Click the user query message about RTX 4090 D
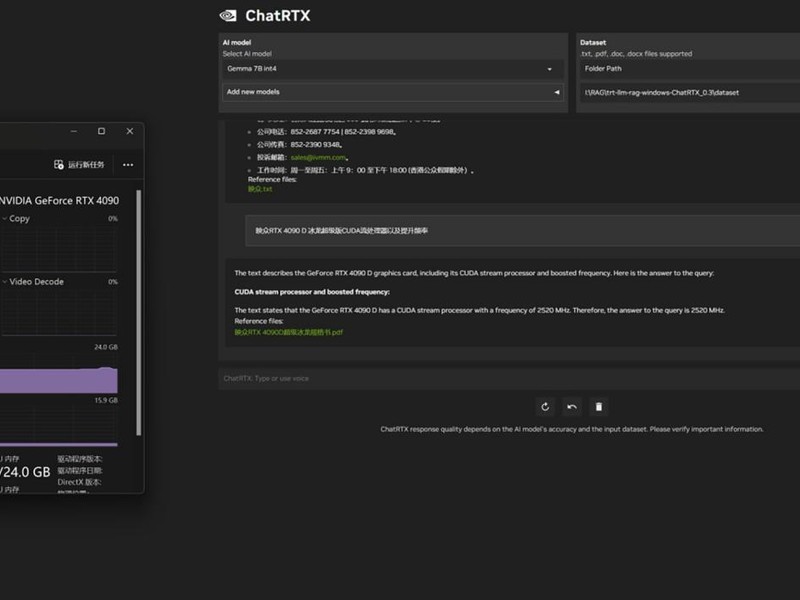The width and height of the screenshot is (800, 600). pos(522,231)
